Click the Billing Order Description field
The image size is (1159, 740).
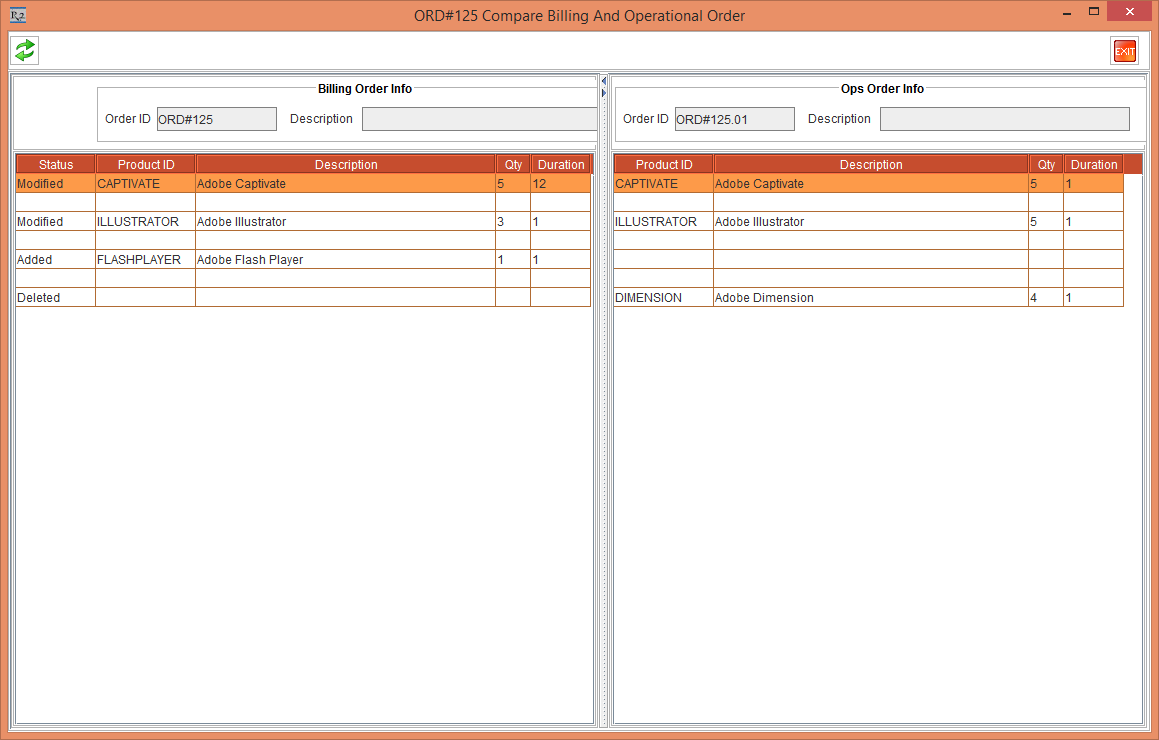(479, 119)
